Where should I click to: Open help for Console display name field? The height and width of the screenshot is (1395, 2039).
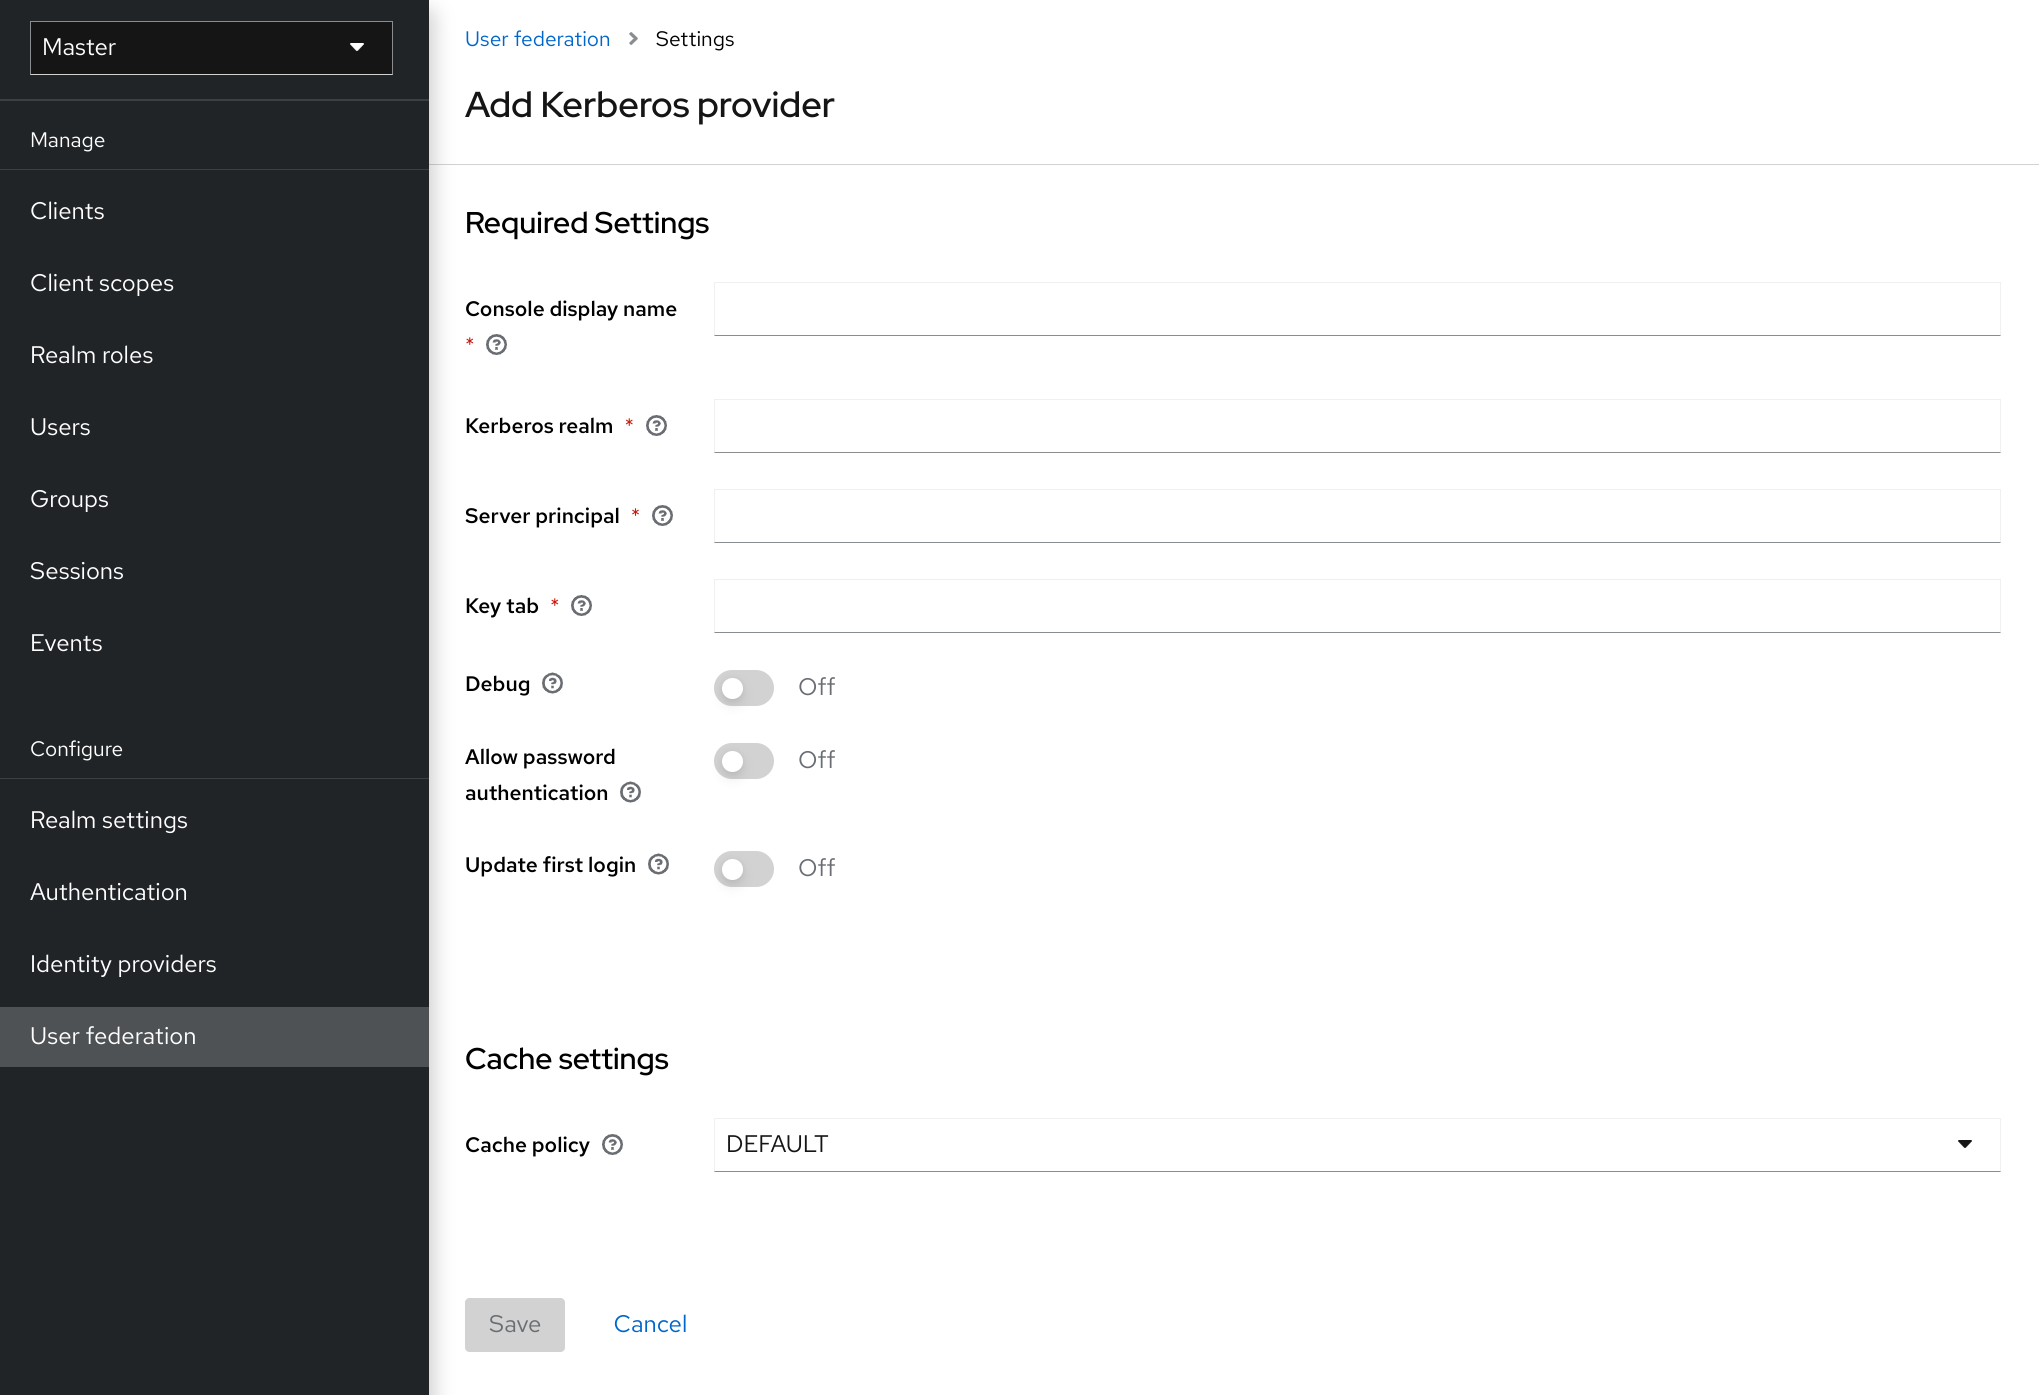(x=497, y=345)
